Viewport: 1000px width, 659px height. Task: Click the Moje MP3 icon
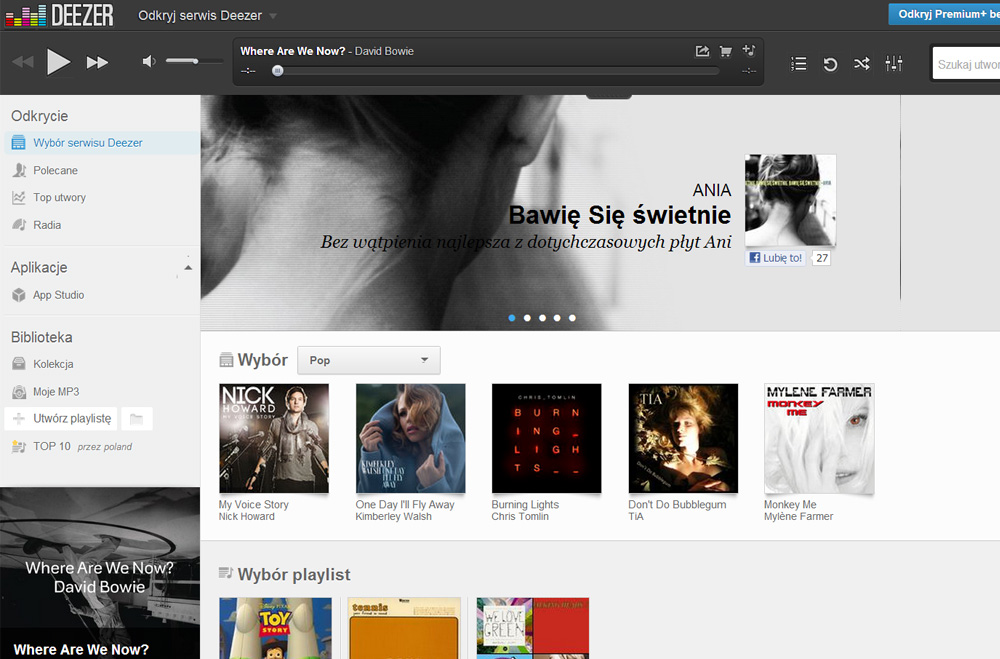pyautogui.click(x=19, y=392)
